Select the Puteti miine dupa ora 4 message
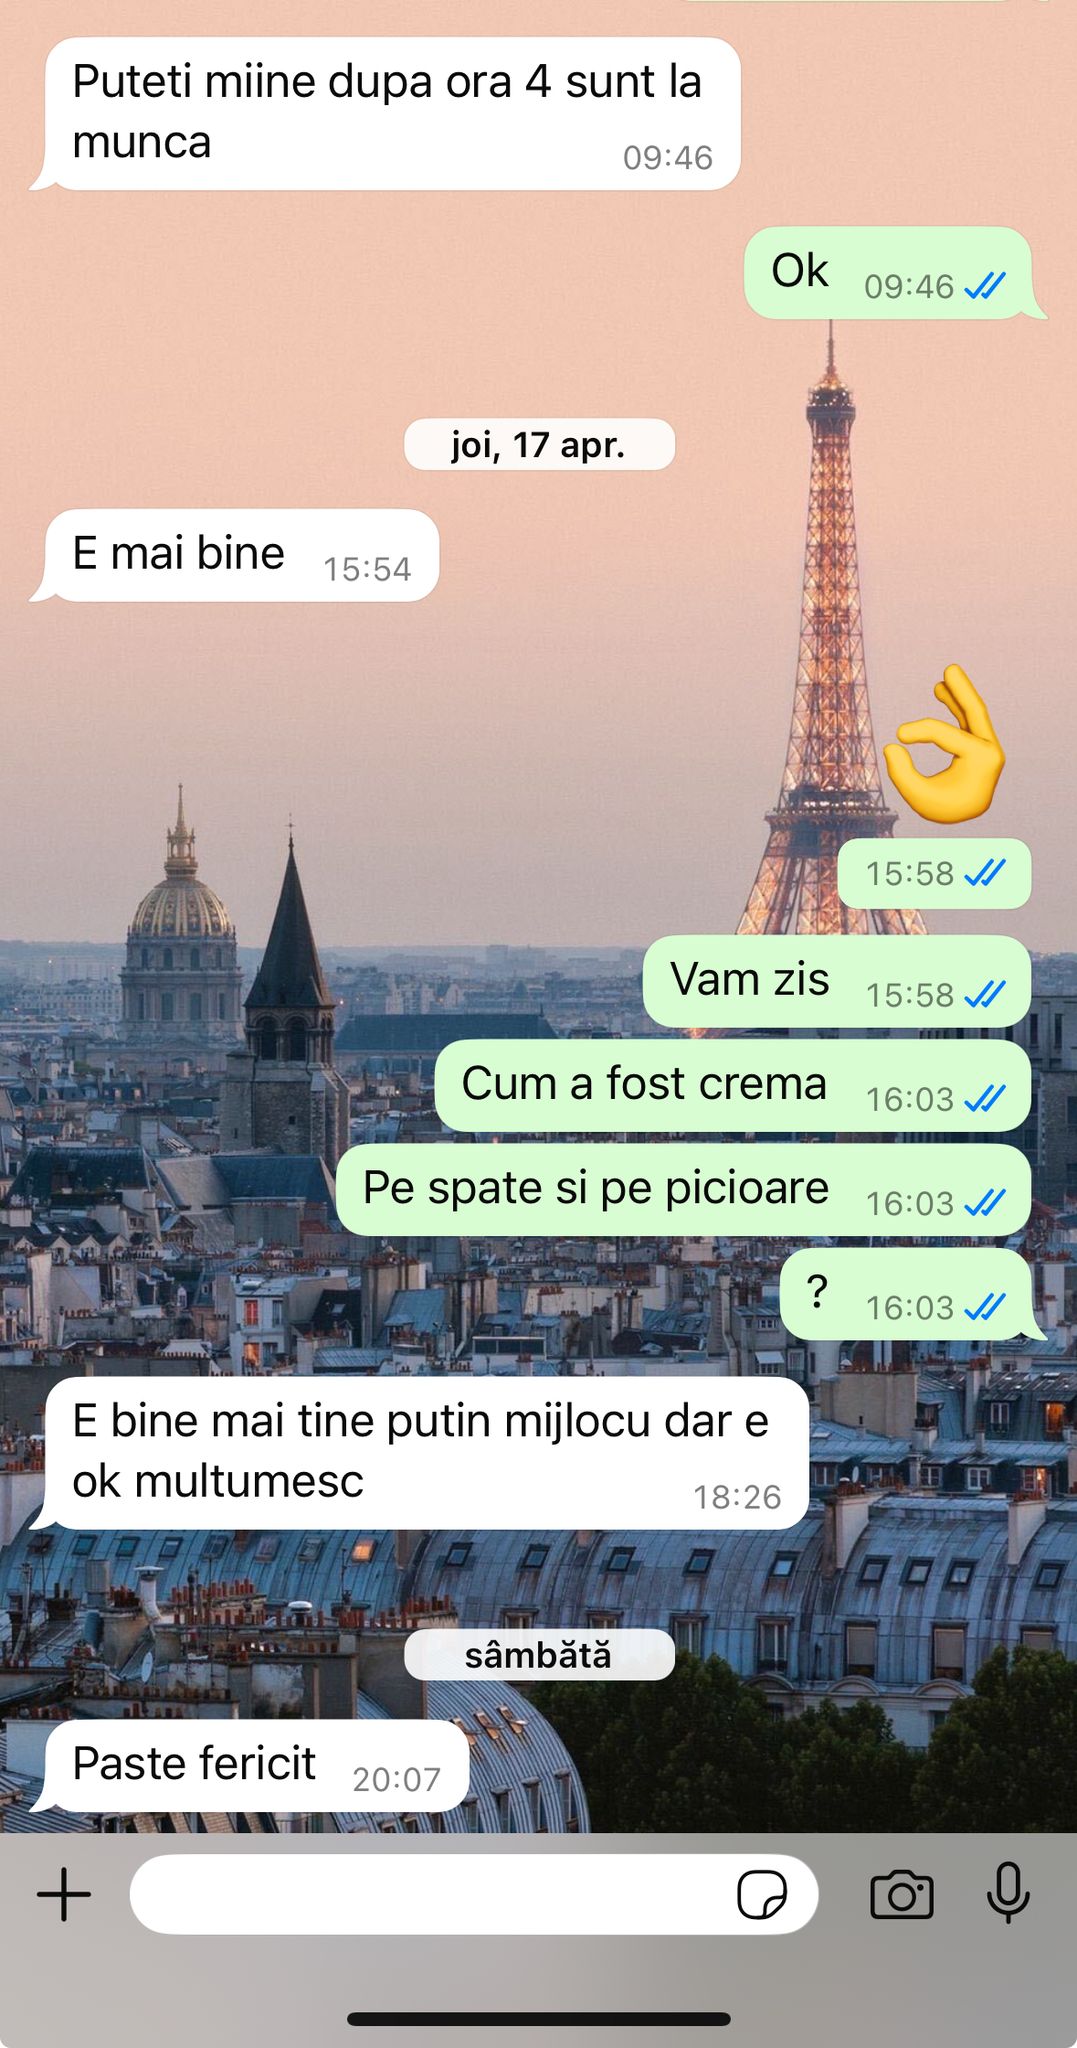 point(392,113)
